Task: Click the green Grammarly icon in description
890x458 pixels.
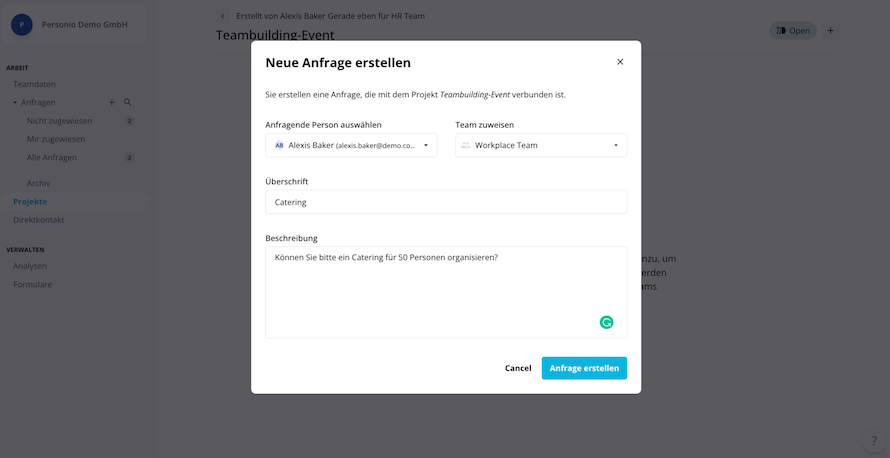Action: tap(606, 322)
